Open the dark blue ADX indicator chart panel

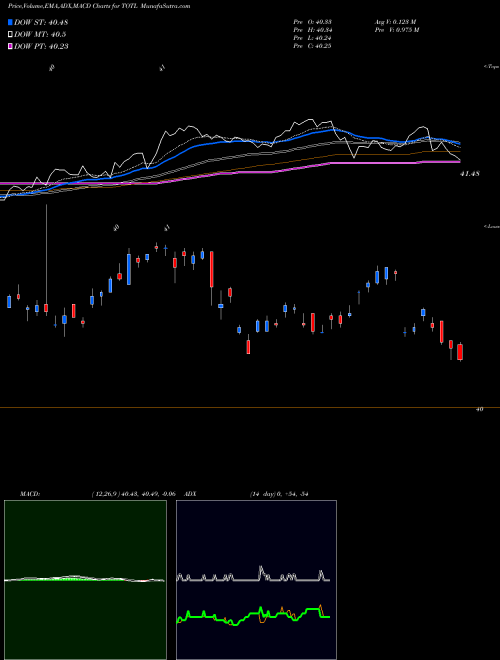click(x=256, y=580)
